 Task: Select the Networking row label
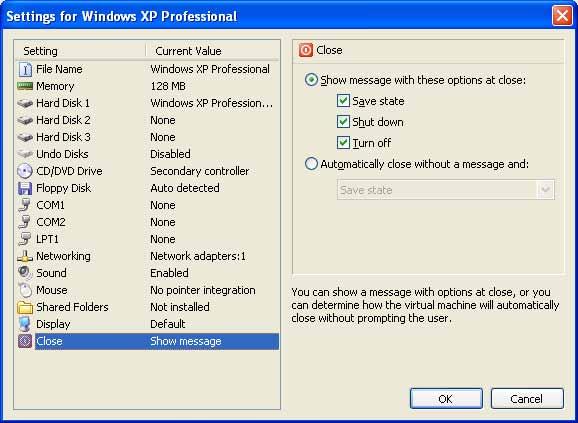(x=63, y=256)
